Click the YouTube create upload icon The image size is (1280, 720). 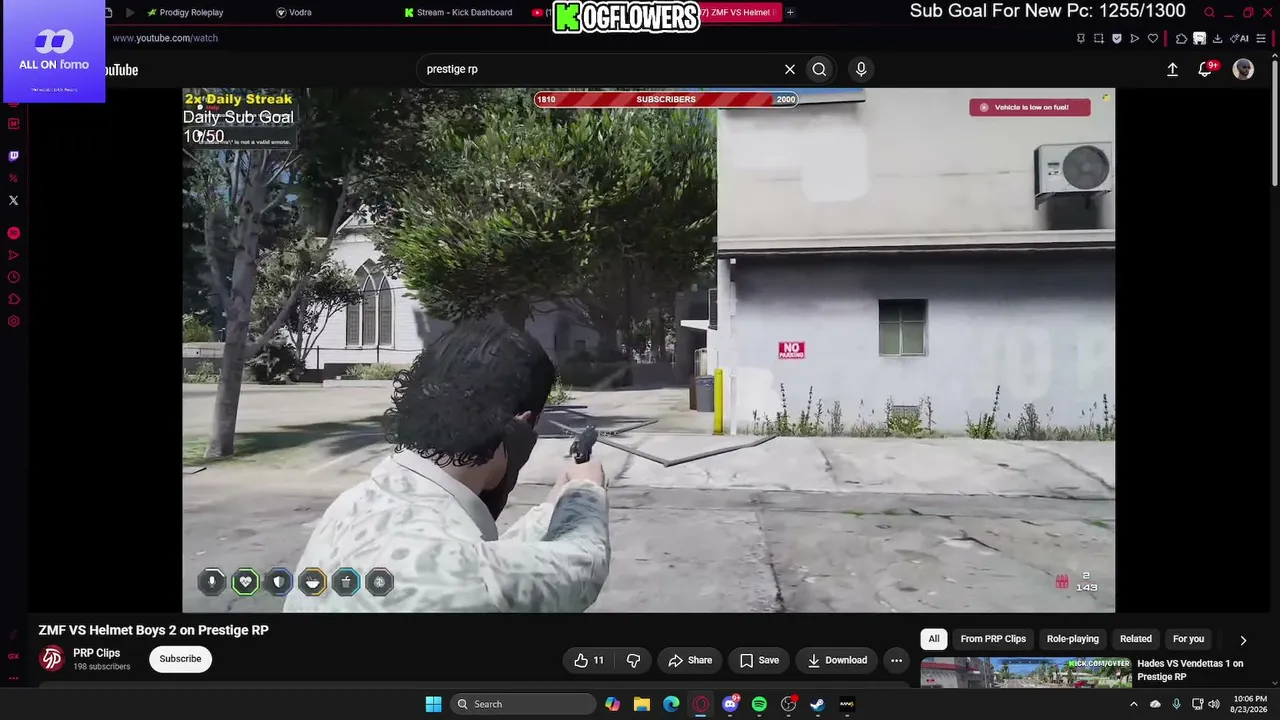(x=1172, y=69)
